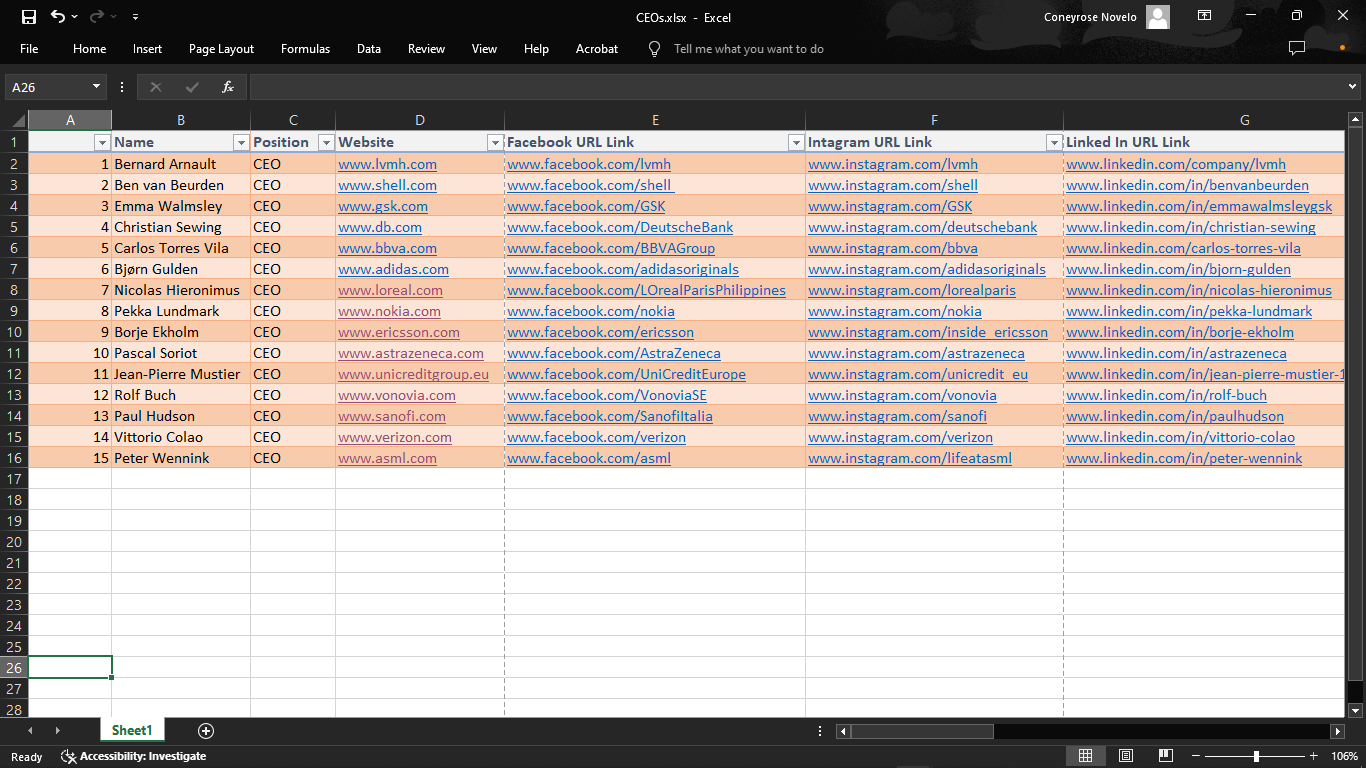Click the Name Box field

click(x=47, y=87)
